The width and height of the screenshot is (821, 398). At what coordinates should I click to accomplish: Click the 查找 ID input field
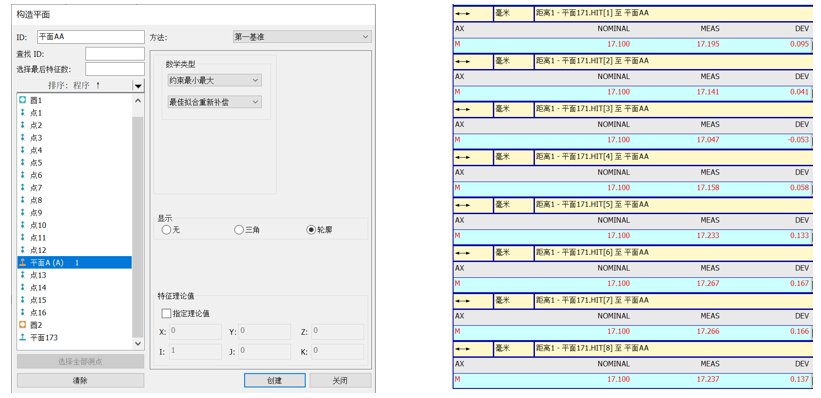point(115,54)
